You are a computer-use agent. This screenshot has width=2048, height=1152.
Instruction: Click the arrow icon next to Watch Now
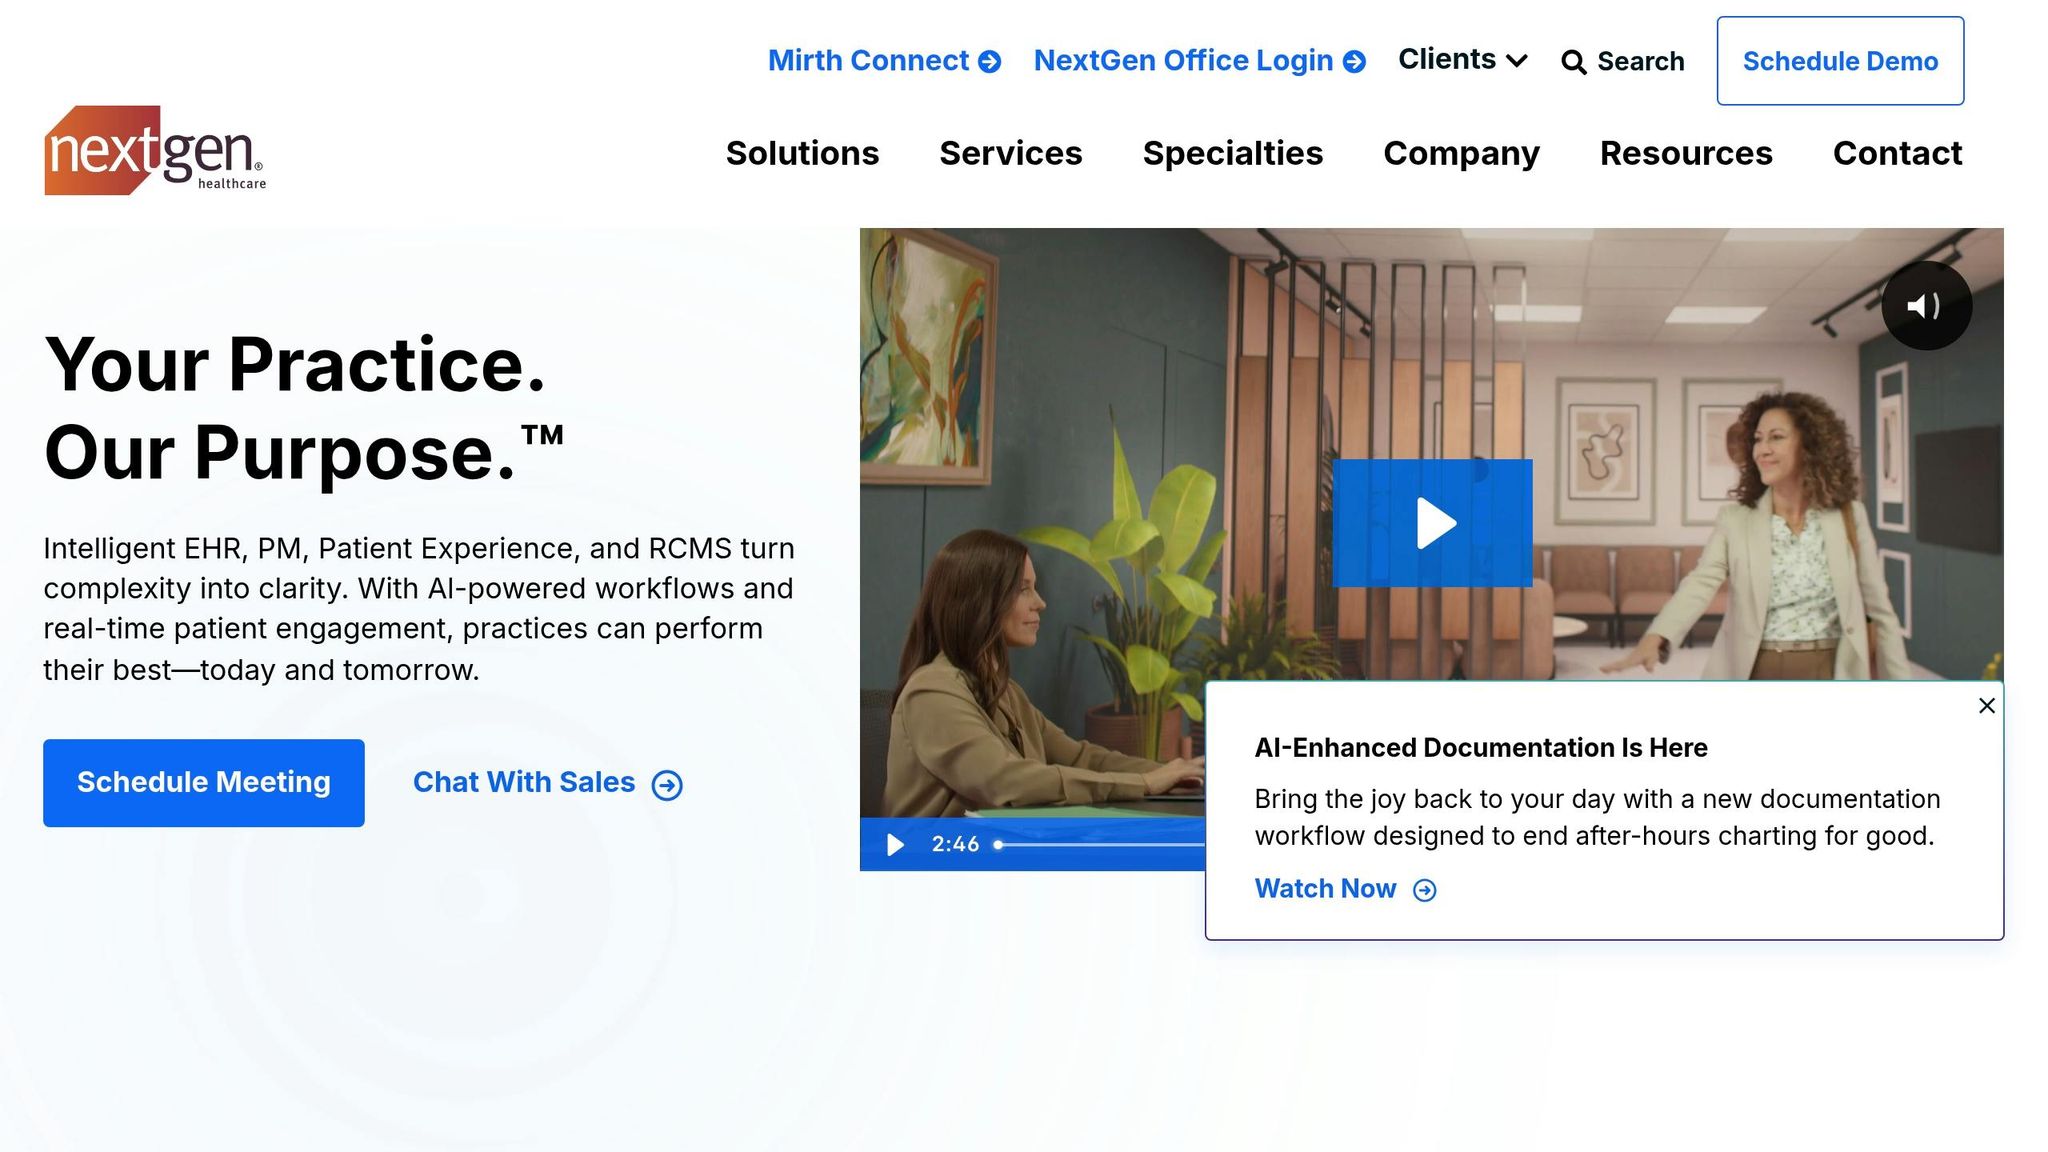click(1424, 890)
